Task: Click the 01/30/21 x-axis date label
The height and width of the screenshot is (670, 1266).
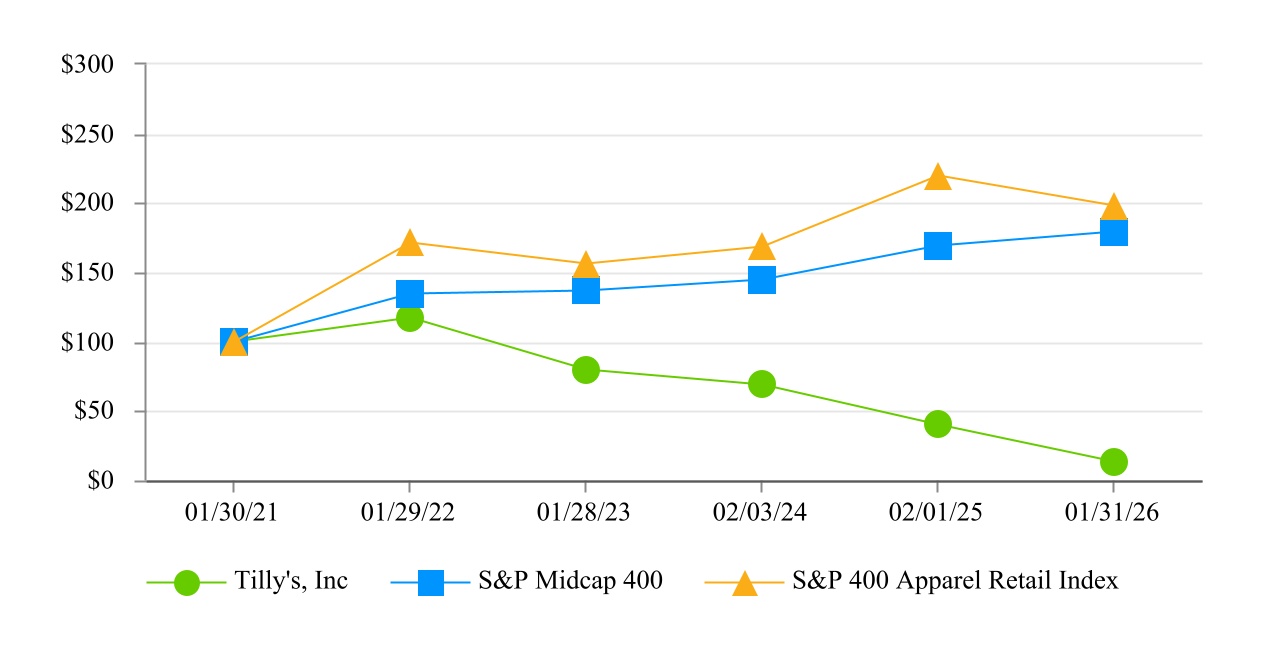Action: (233, 511)
